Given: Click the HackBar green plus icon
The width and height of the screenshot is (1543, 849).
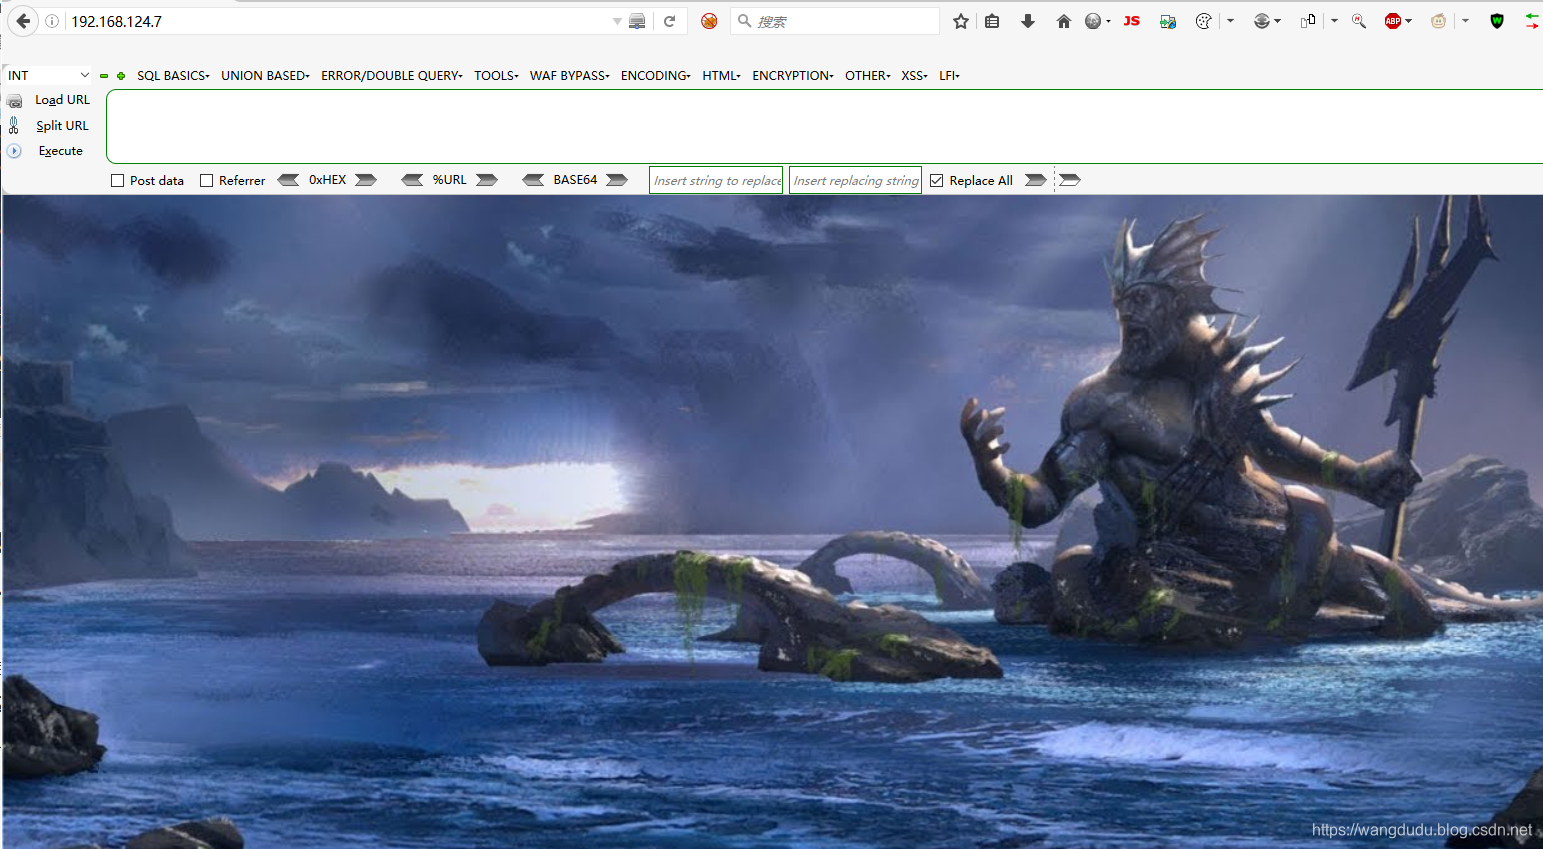Looking at the screenshot, I should coord(121,76).
